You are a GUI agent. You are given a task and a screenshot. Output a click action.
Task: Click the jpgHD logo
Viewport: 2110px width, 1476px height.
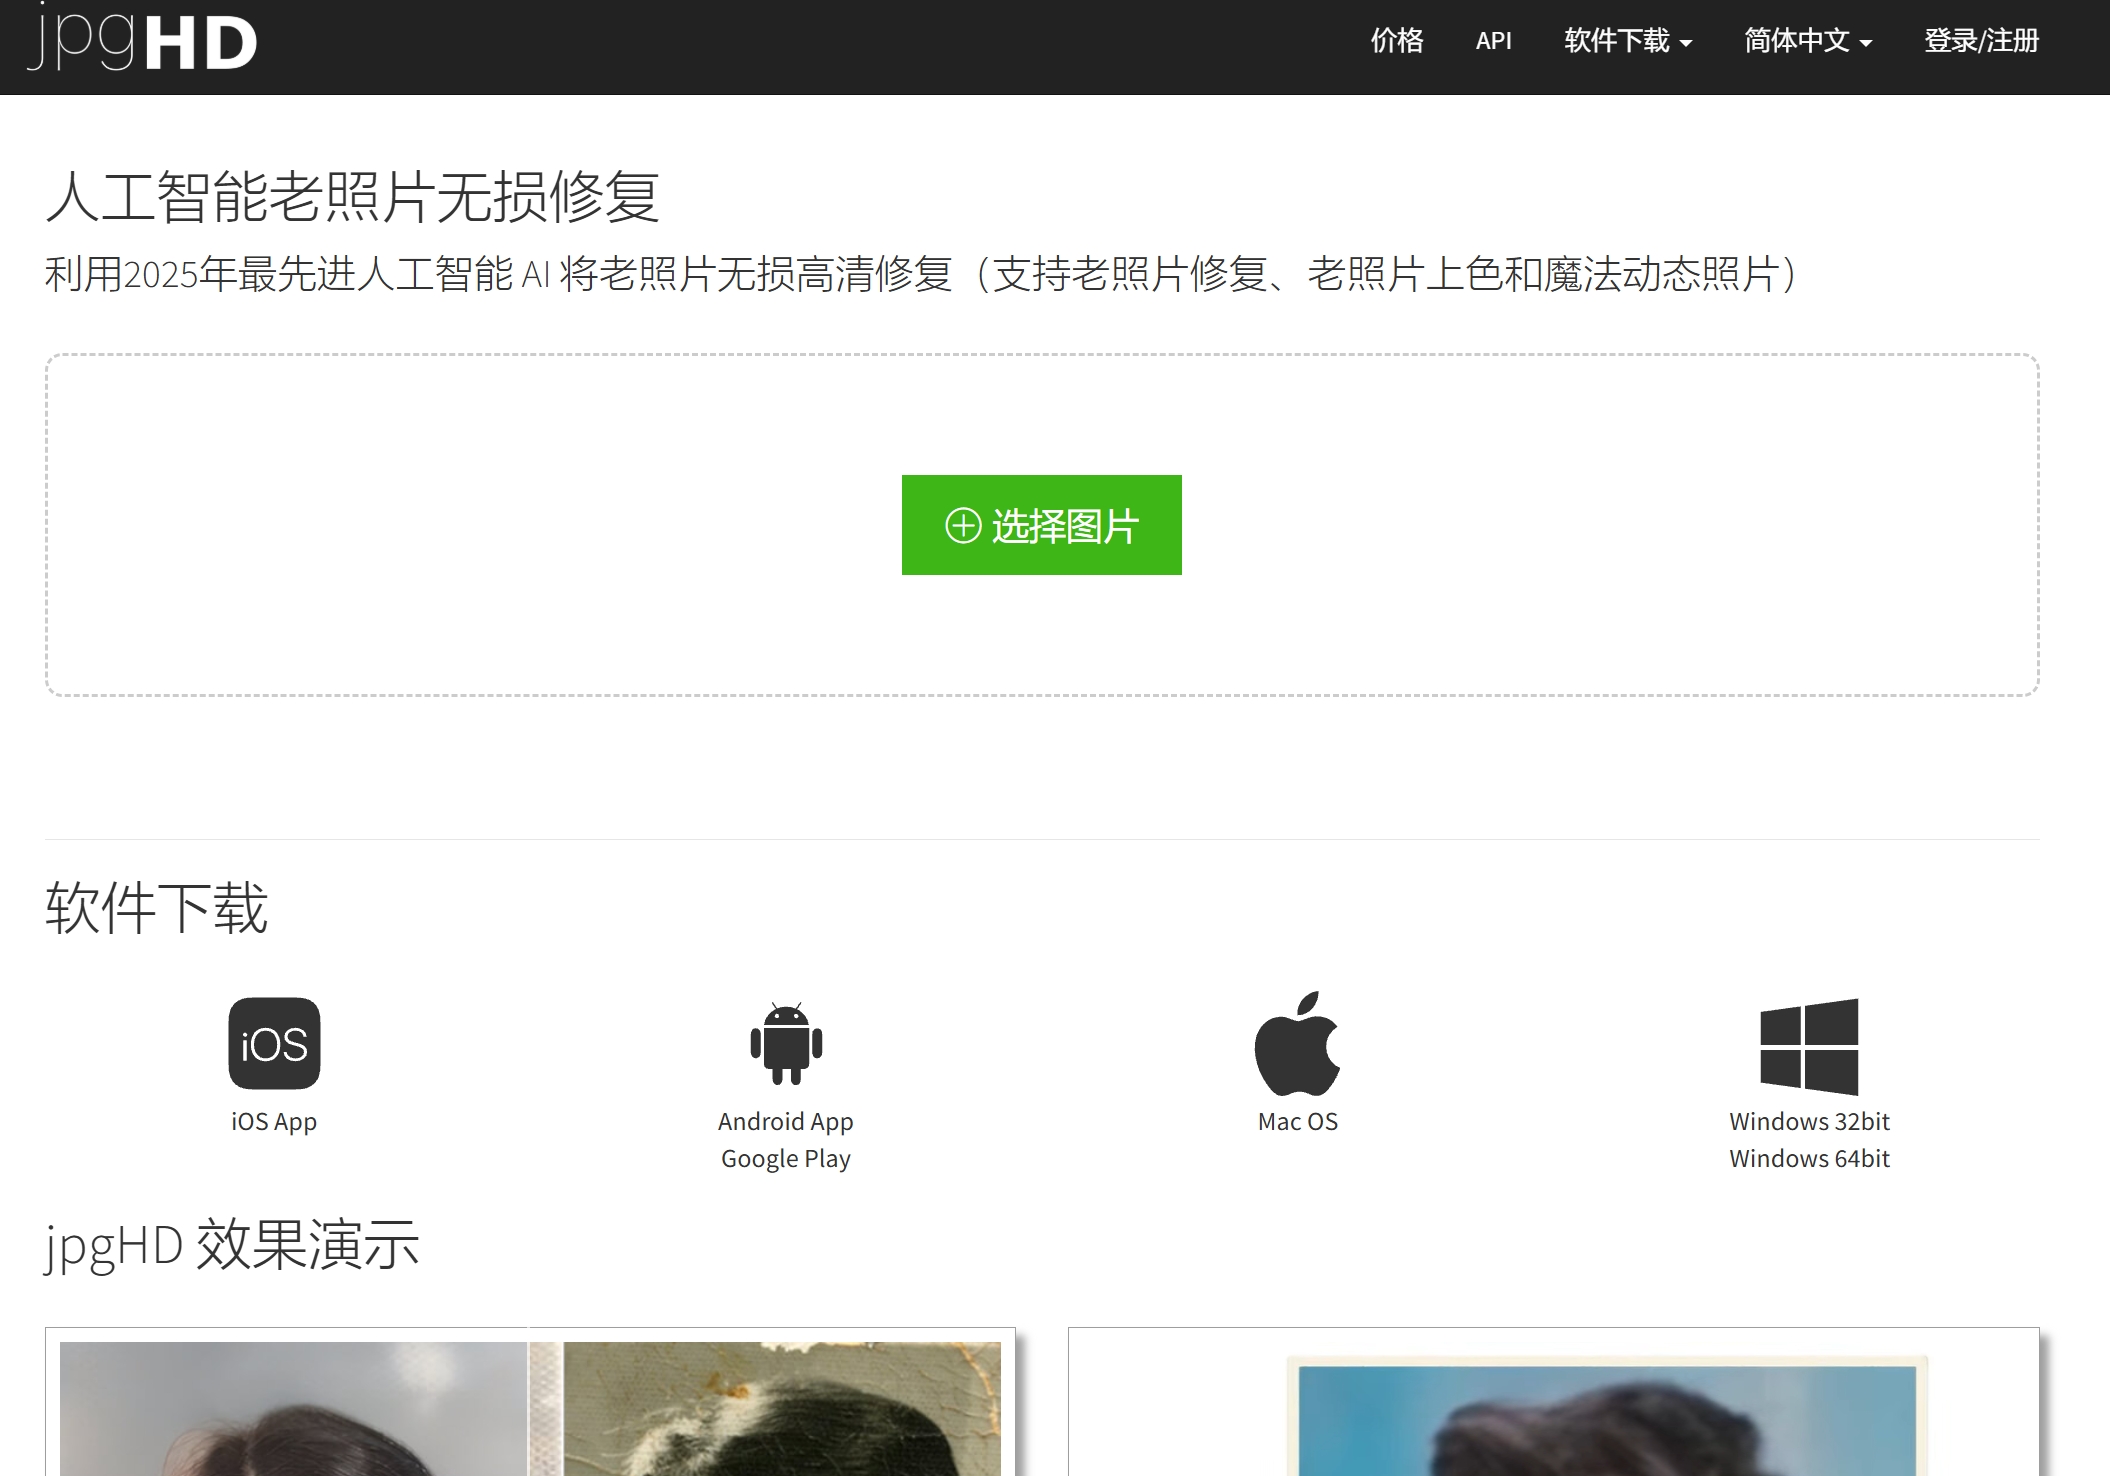(x=145, y=42)
